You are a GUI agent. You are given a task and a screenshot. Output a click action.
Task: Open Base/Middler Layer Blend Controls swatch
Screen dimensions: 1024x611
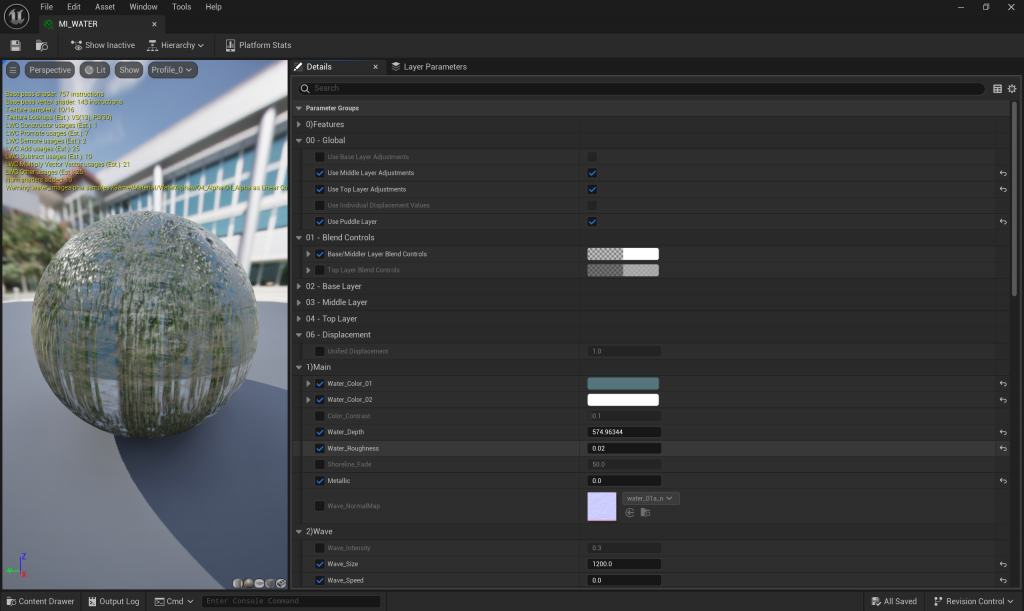coord(623,254)
